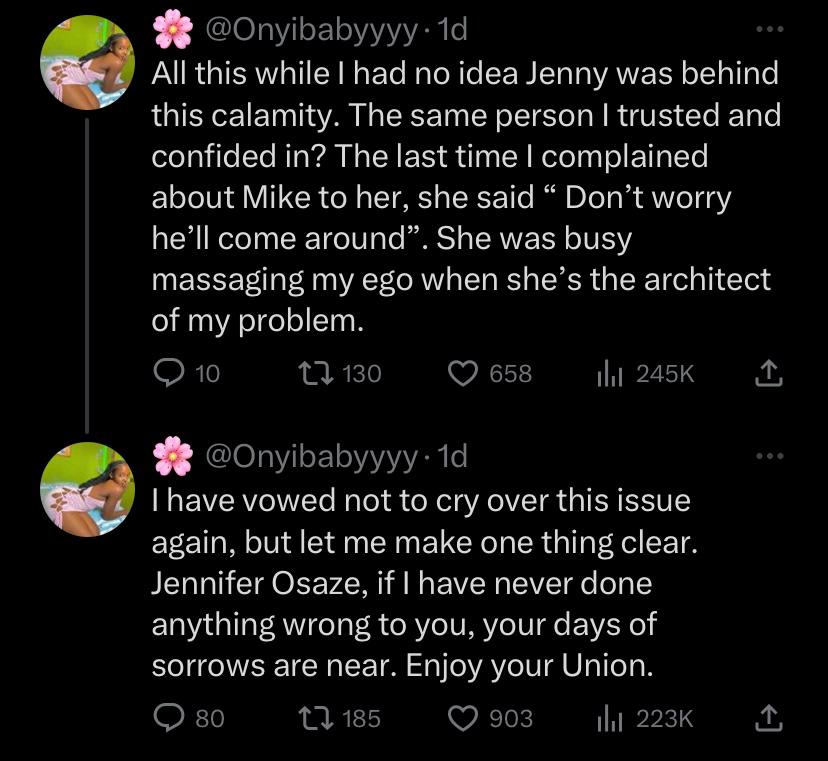Open more options on first tweet
The image size is (828, 761).
click(770, 30)
